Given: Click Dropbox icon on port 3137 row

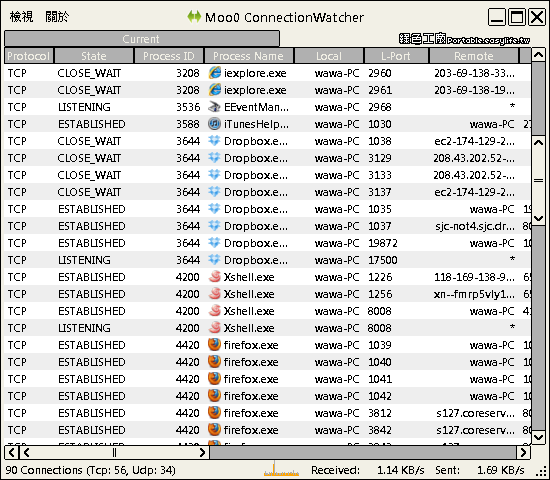Looking at the screenshot, I should 214,192.
